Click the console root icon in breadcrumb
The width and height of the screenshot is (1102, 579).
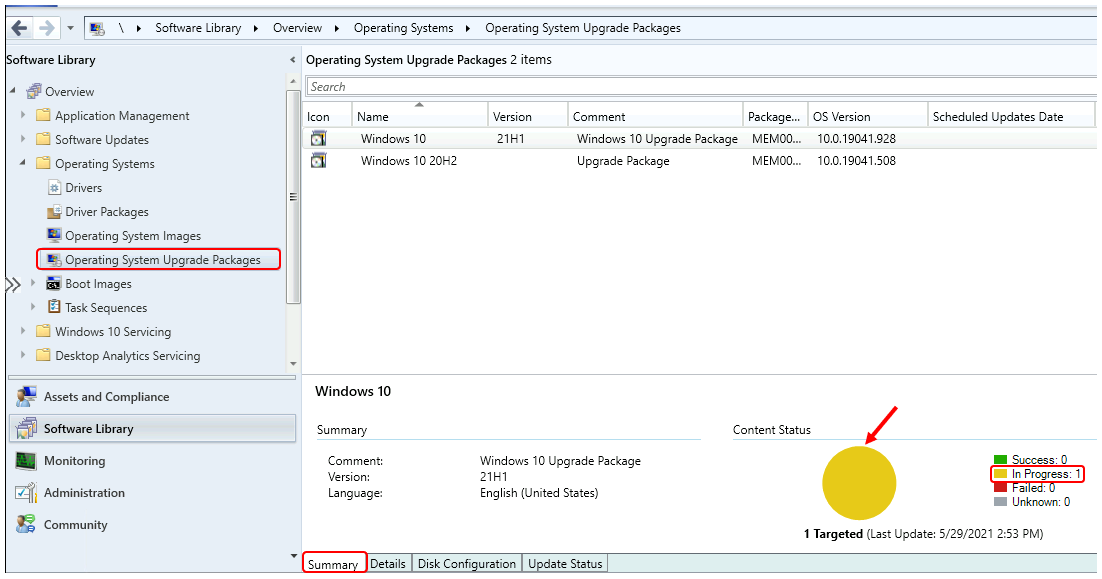point(97,28)
